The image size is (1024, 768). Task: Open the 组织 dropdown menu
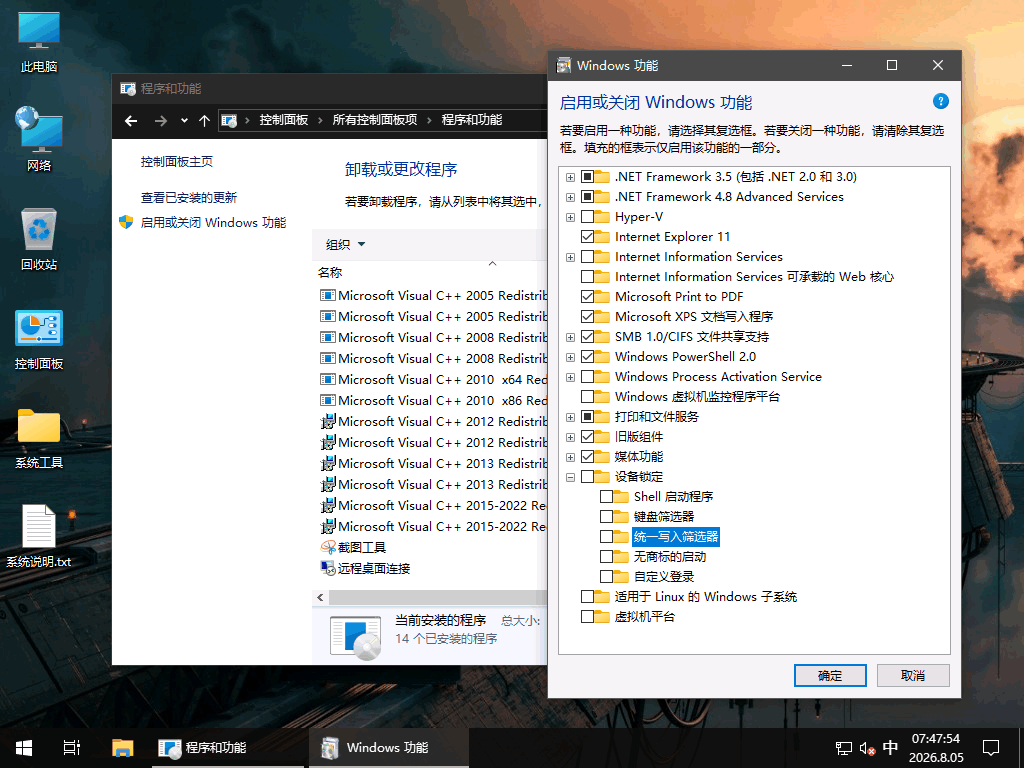[x=345, y=244]
